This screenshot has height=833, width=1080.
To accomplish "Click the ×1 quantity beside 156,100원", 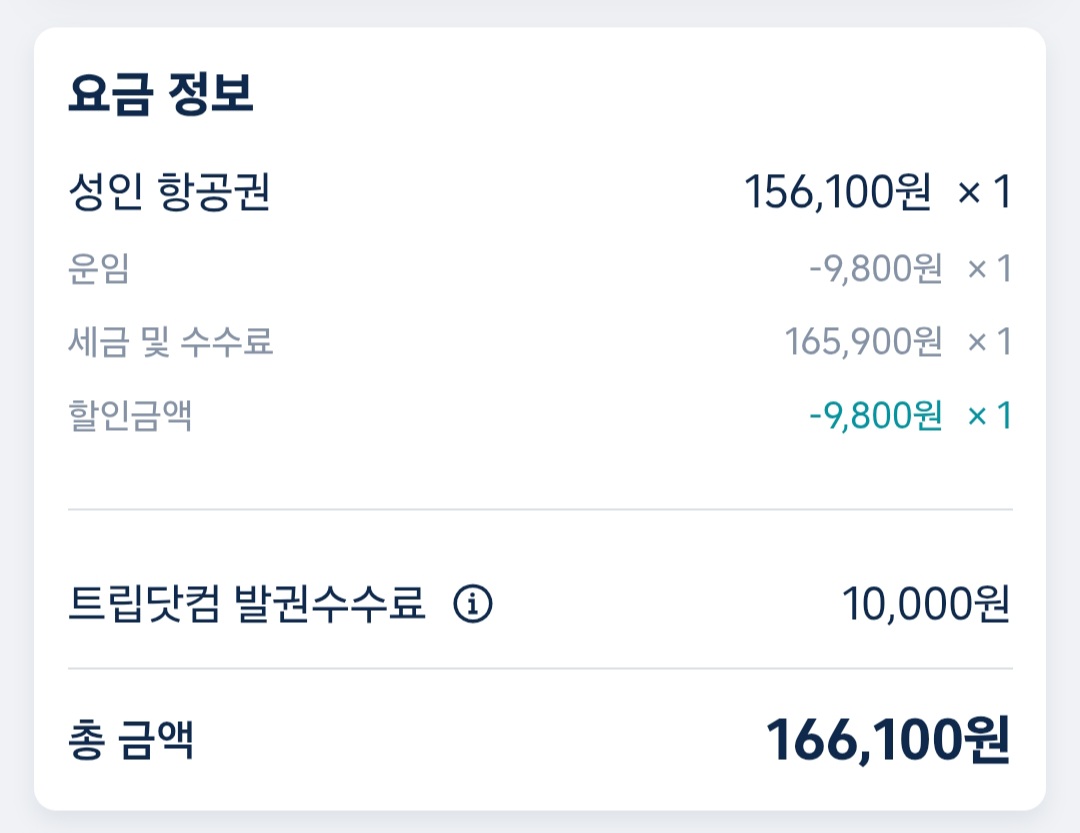I will (985, 192).
